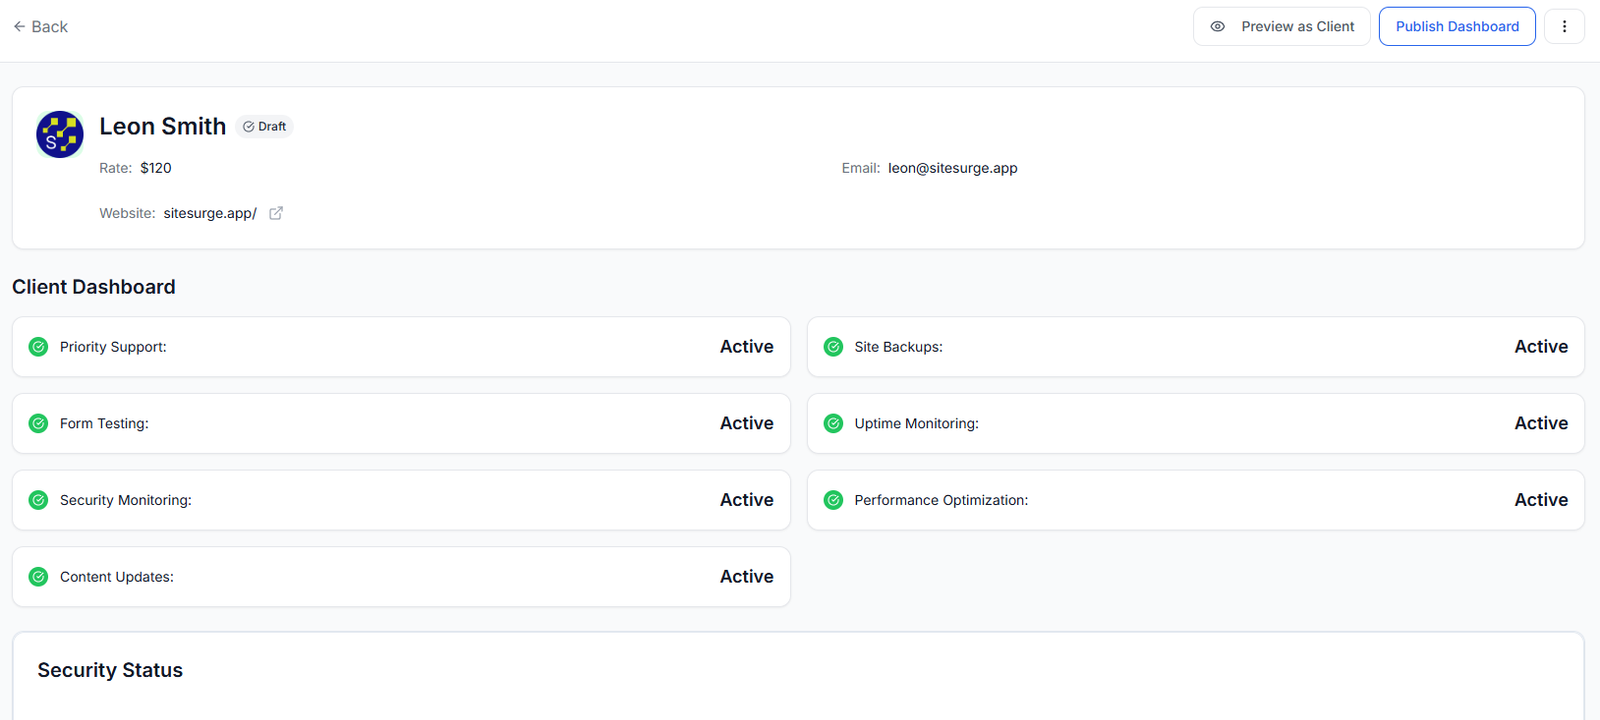1600x720 pixels.
Task: Click the Preview as Client button
Action: (x=1281, y=27)
